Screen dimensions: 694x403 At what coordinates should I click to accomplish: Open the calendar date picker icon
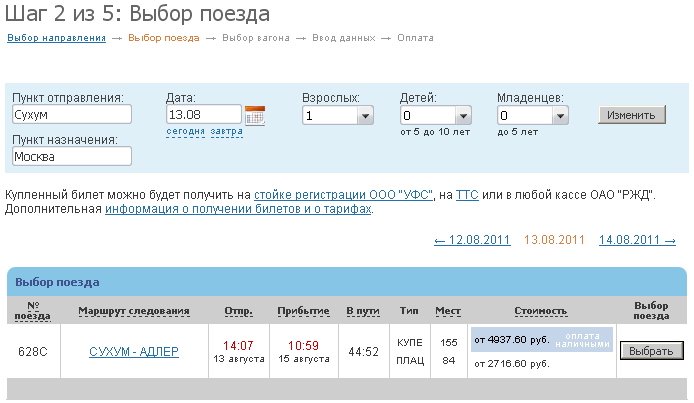255,115
